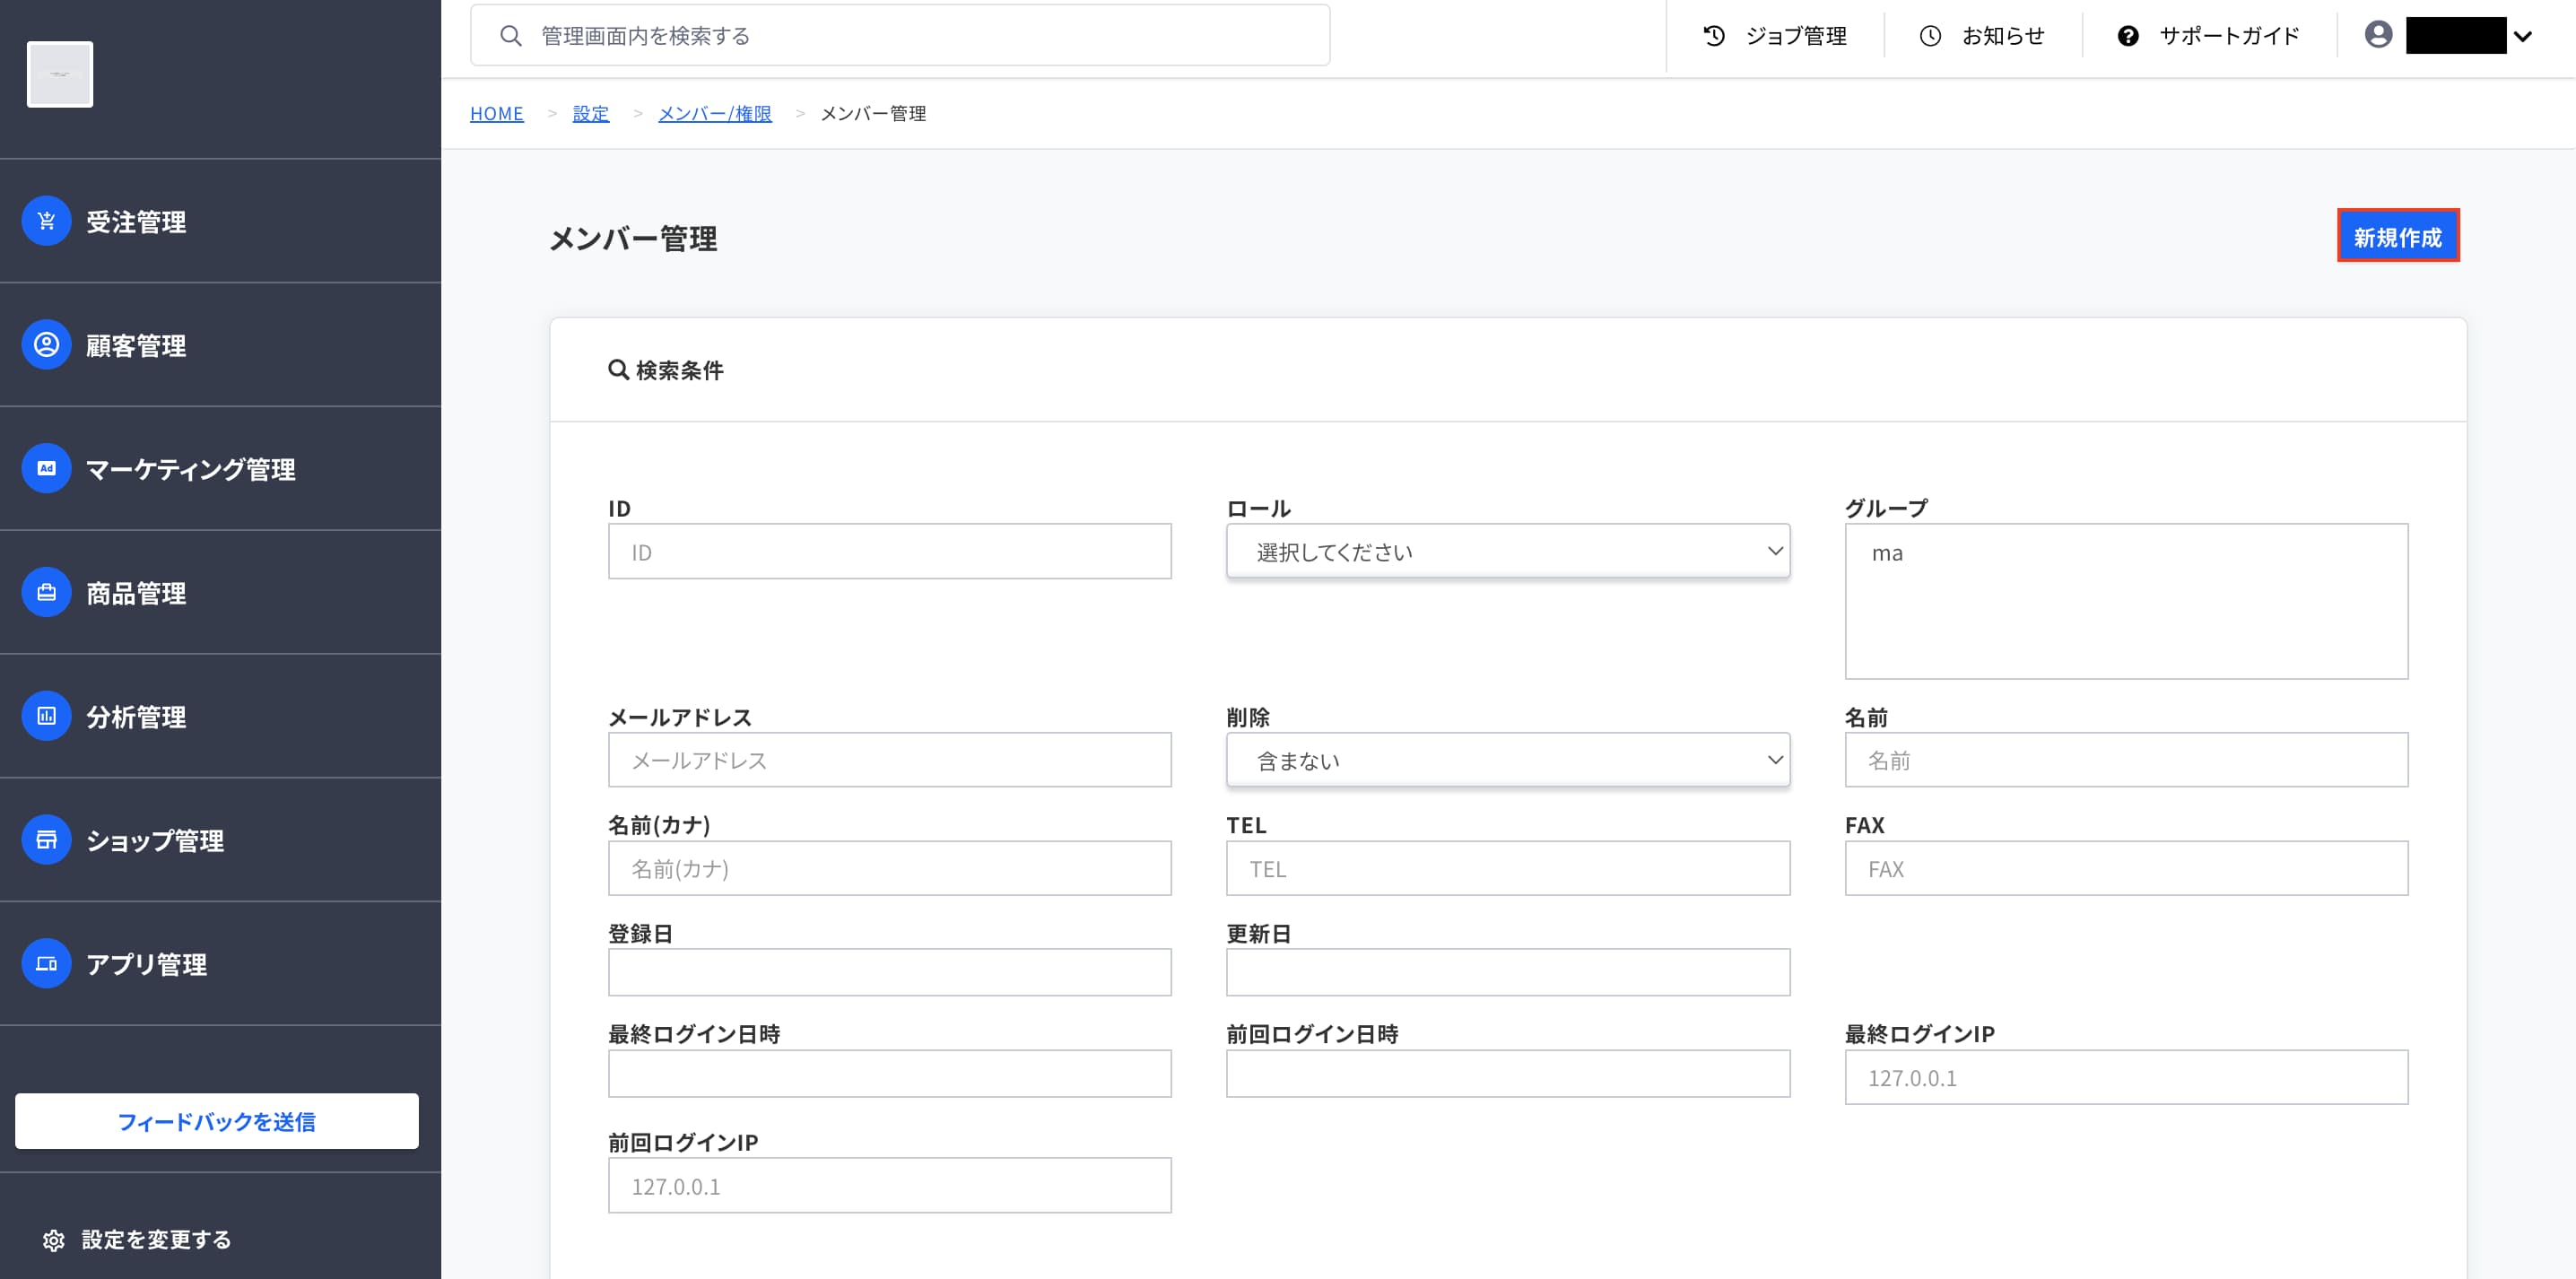Image resolution: width=2576 pixels, height=1279 pixels.
Task: Open the 受注管理 cart icon in sidebar
Action: click(45, 220)
